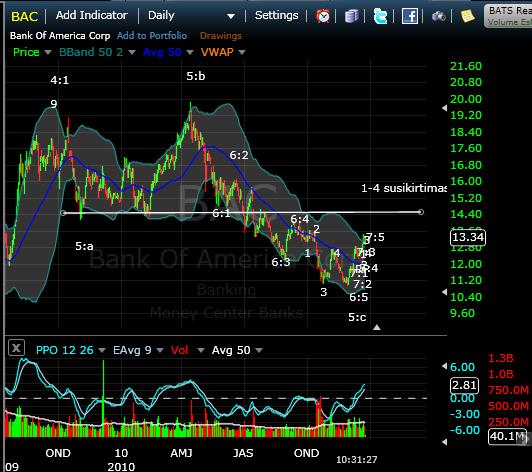Click the 40.1M volume value label
Image resolution: width=532 pixels, height=472 pixels.
click(x=508, y=436)
